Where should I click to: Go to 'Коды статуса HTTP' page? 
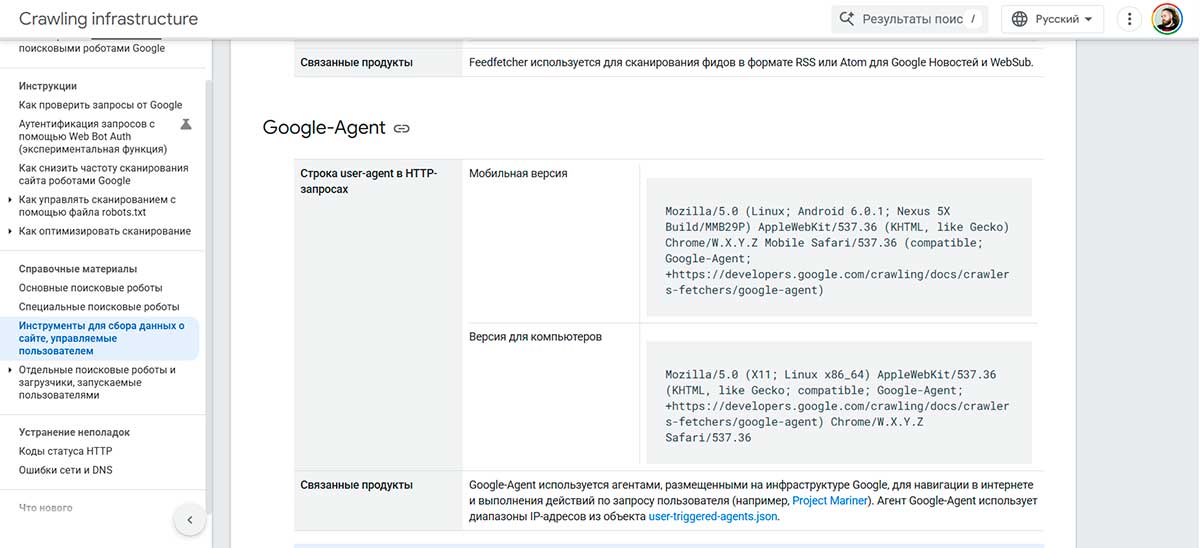coord(65,452)
